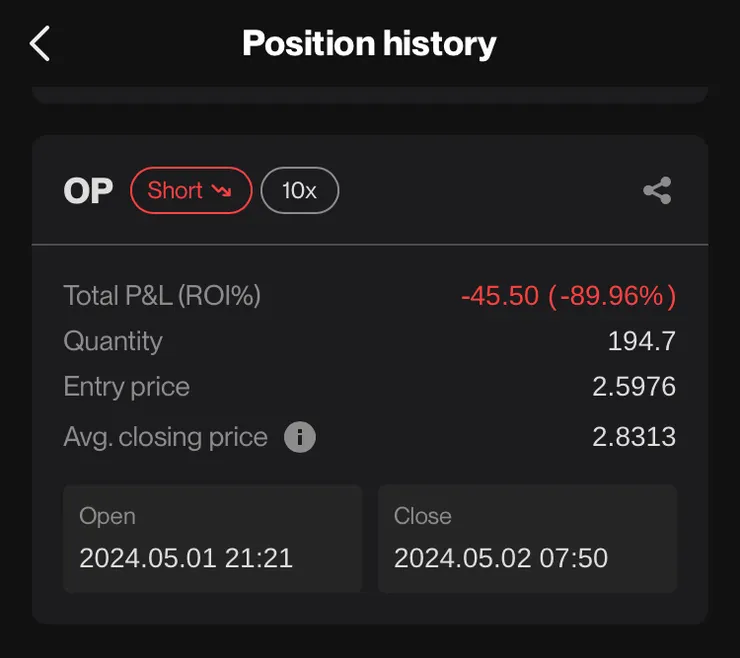Select the OP symbol name
The image size is (740, 658).
coord(88,191)
